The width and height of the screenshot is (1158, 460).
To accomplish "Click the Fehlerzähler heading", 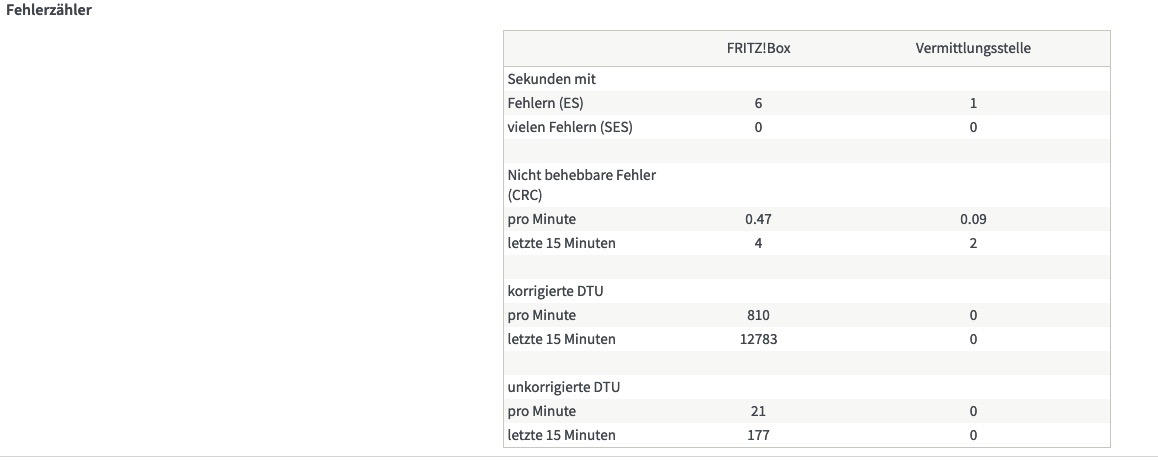I will click(50, 10).
